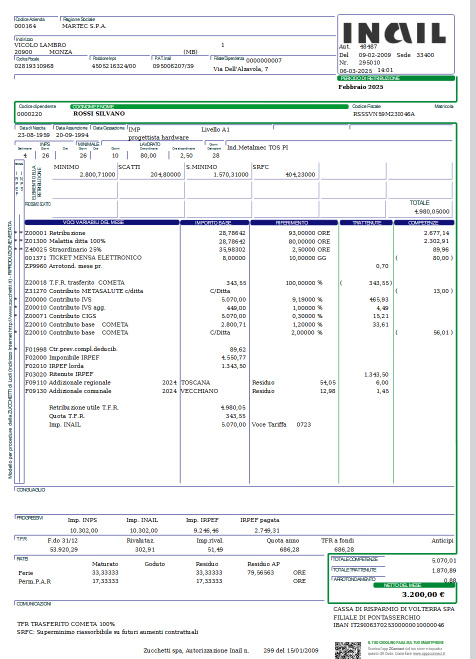Click bank name CASSA DI RISPARMIO DI VOLTERRA
Viewport: 476px width, 659px height.
tap(394, 609)
